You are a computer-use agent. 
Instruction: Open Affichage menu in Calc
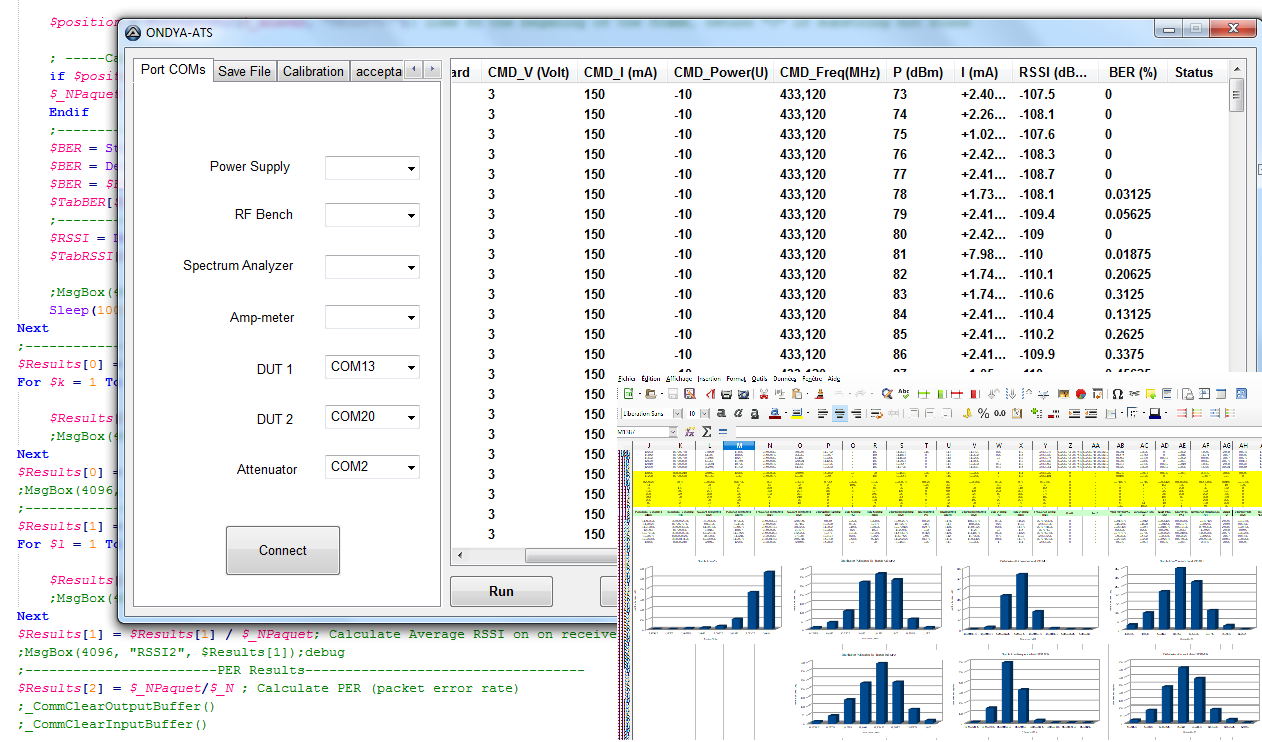(x=681, y=378)
